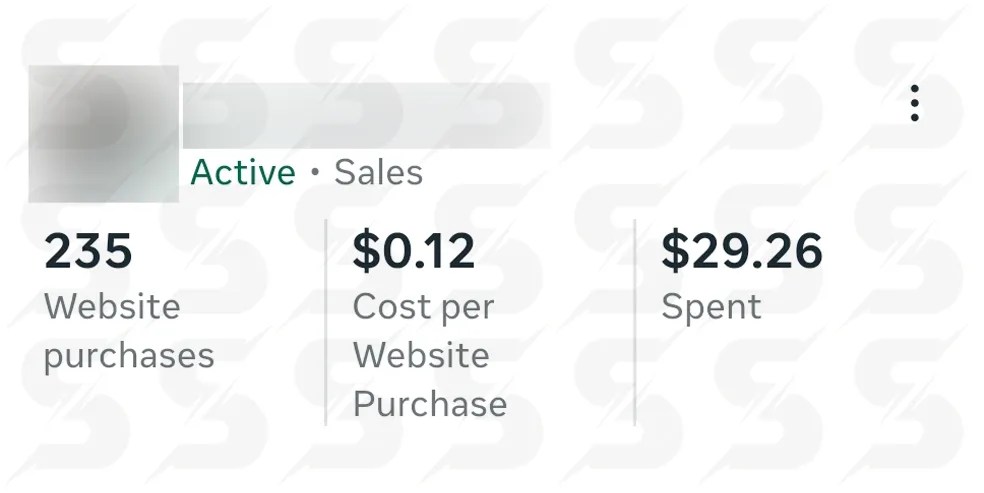
Task: Click the bullet between Active and Sales
Action: 315,173
